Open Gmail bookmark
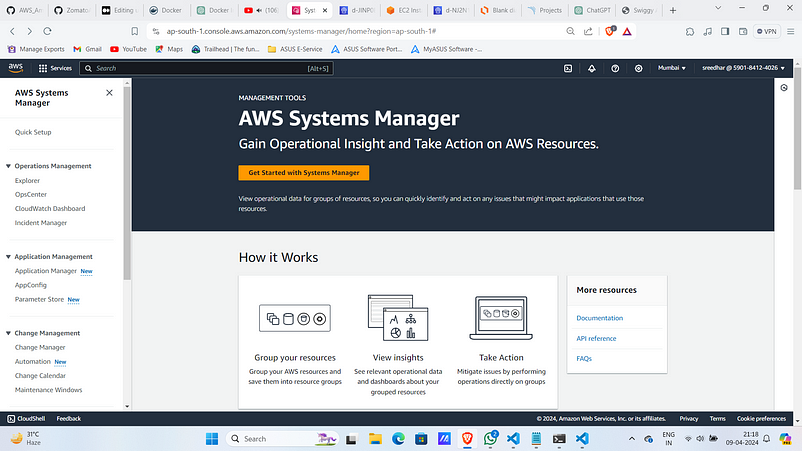802x451 pixels. (87, 49)
